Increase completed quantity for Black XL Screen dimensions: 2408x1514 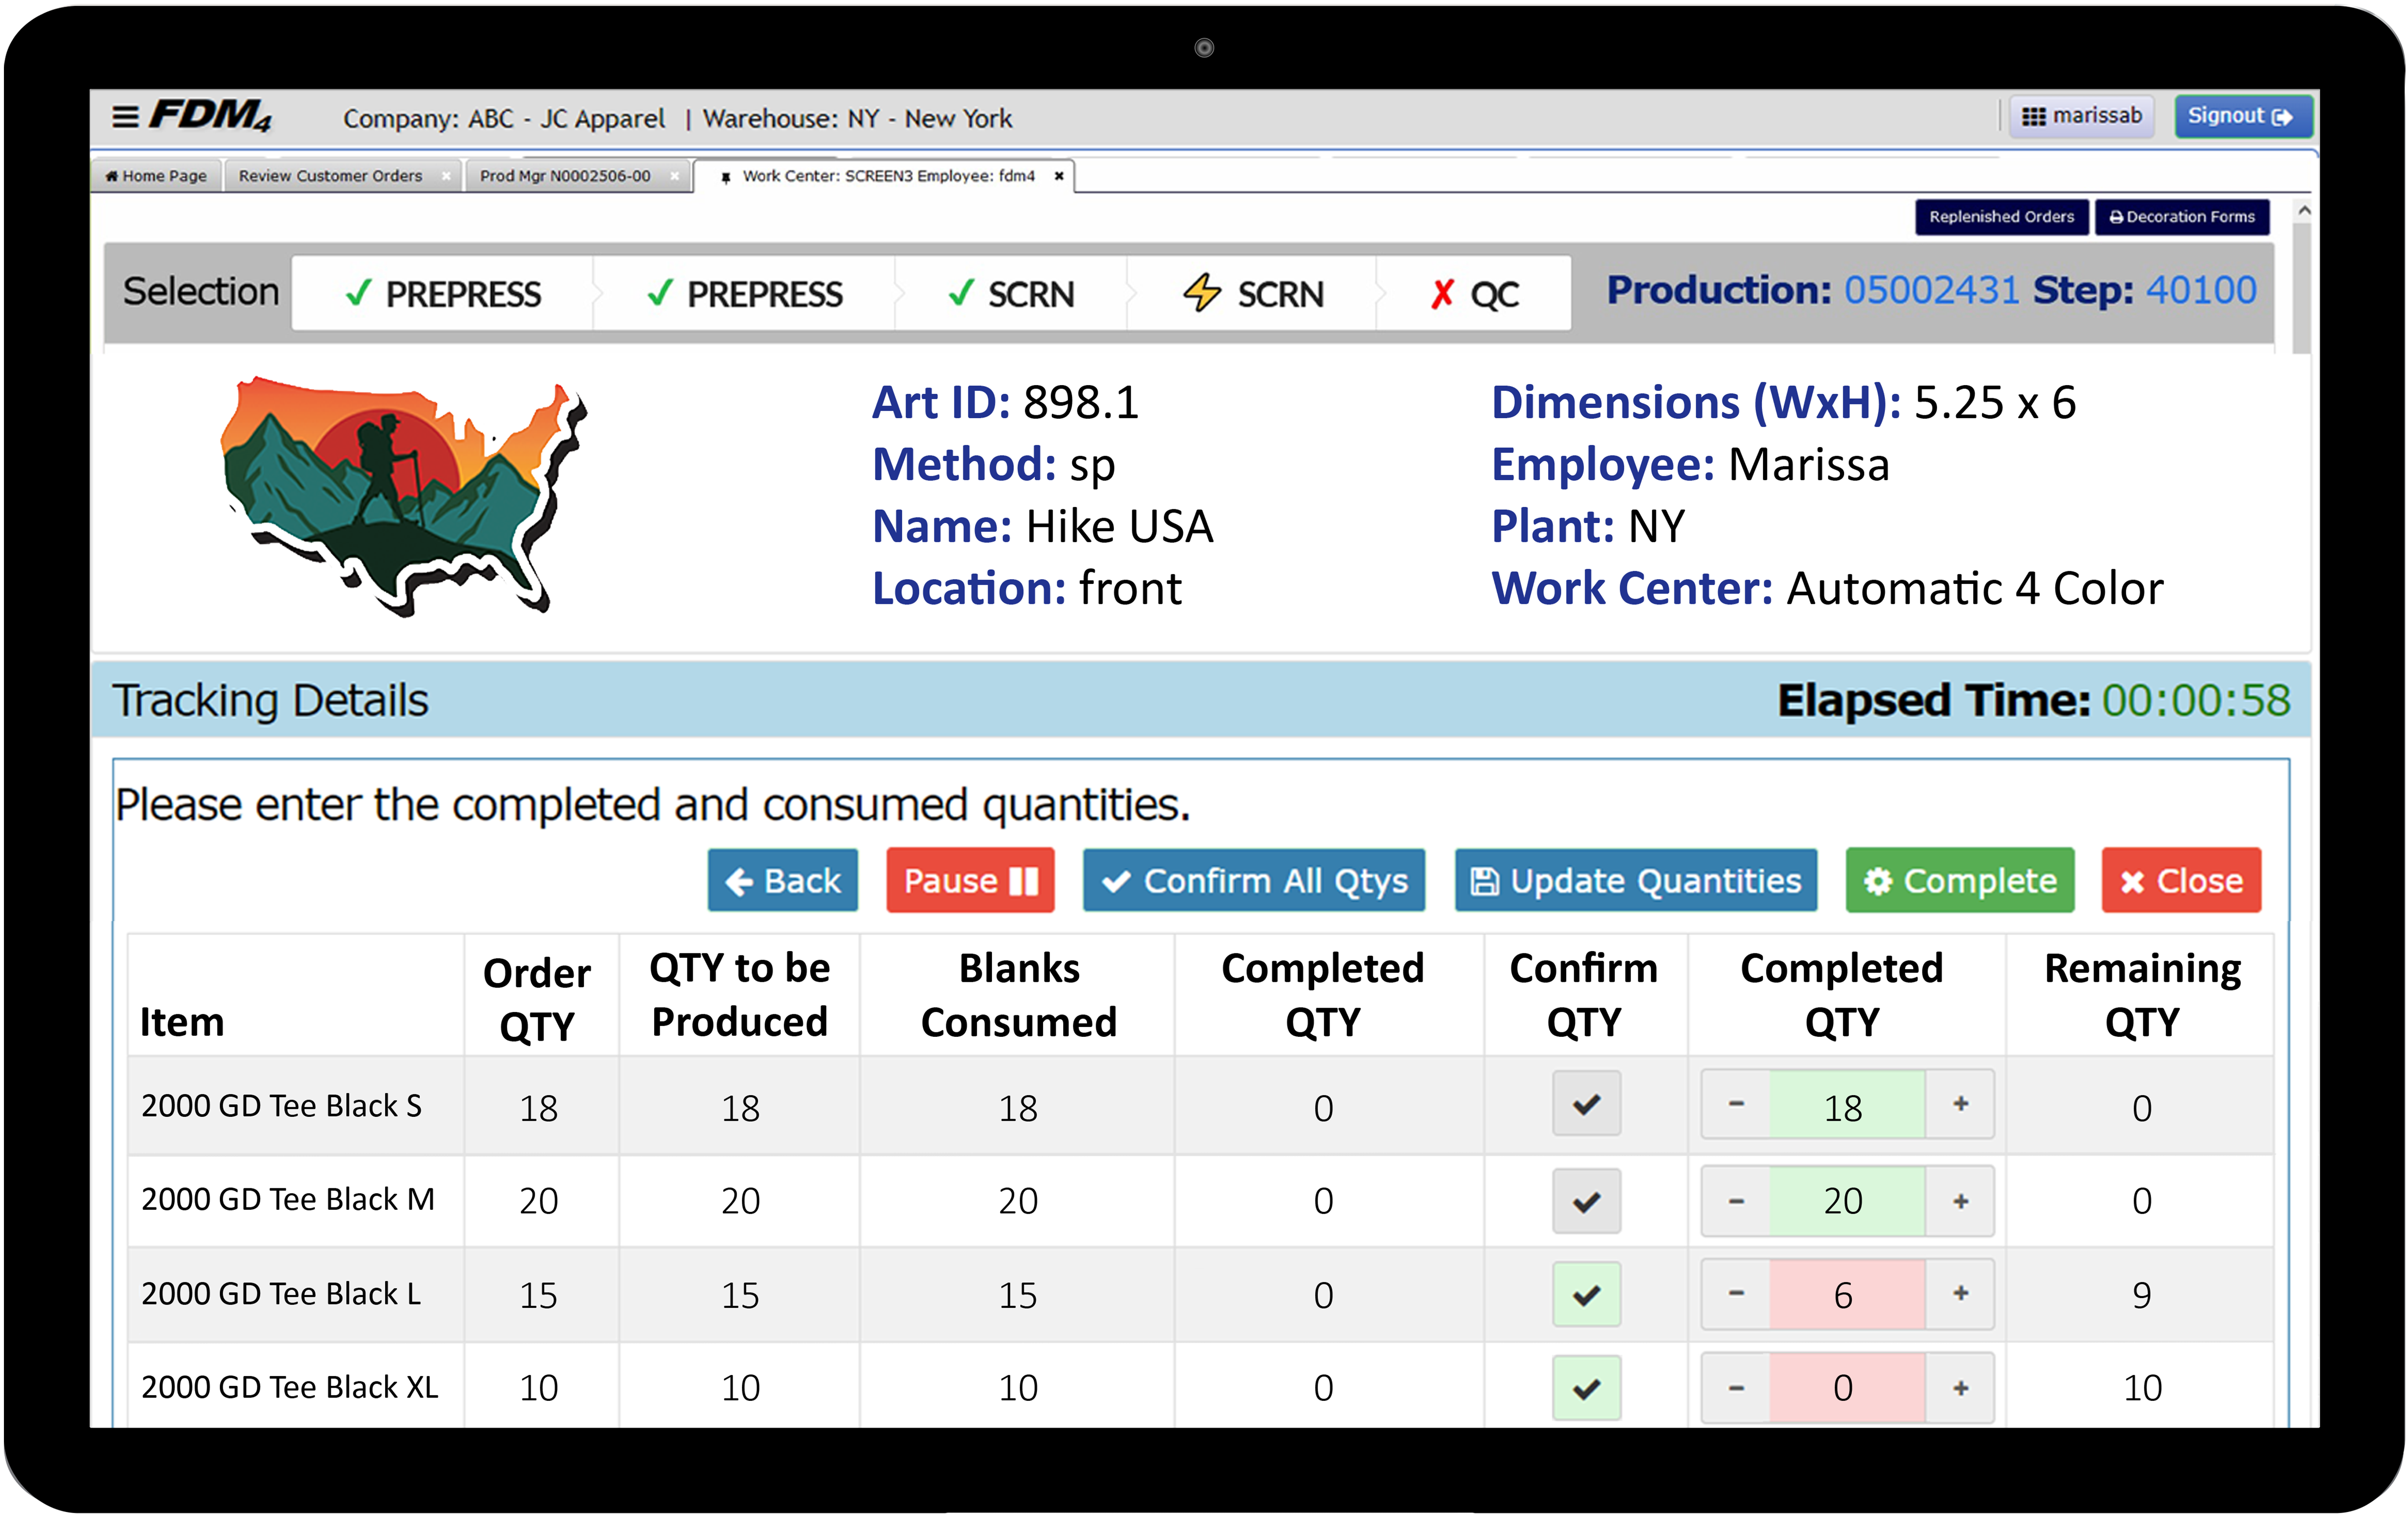click(1960, 1388)
